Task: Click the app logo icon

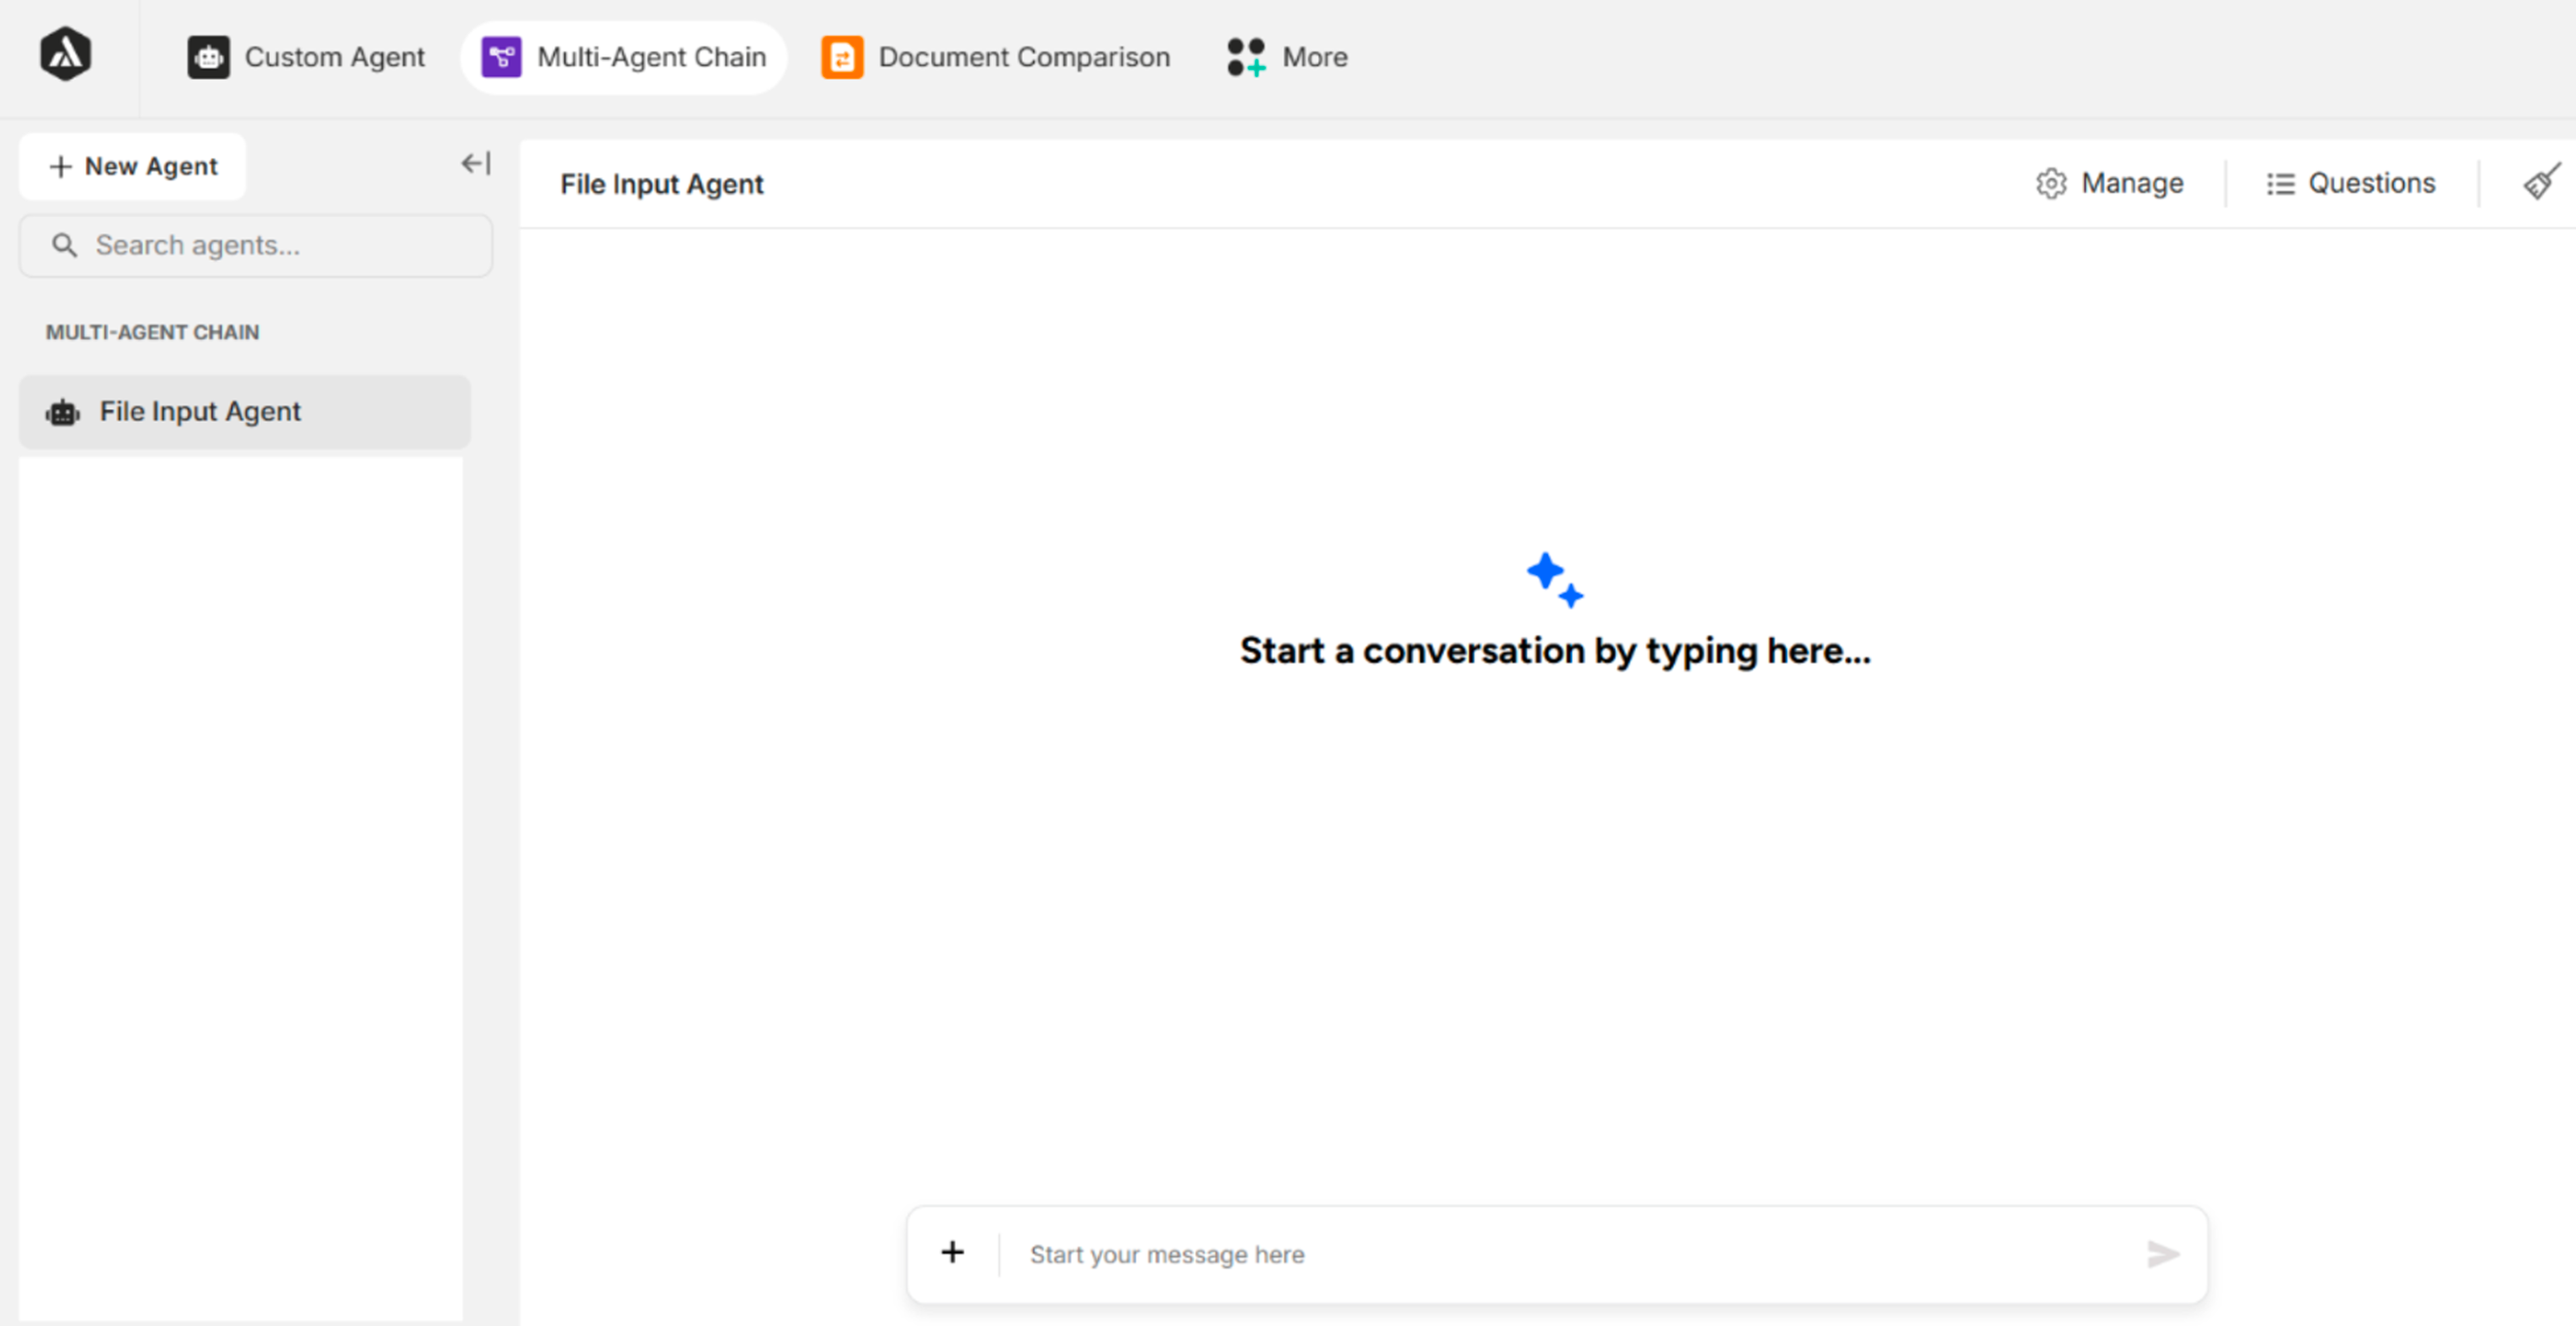Action: point(65,54)
